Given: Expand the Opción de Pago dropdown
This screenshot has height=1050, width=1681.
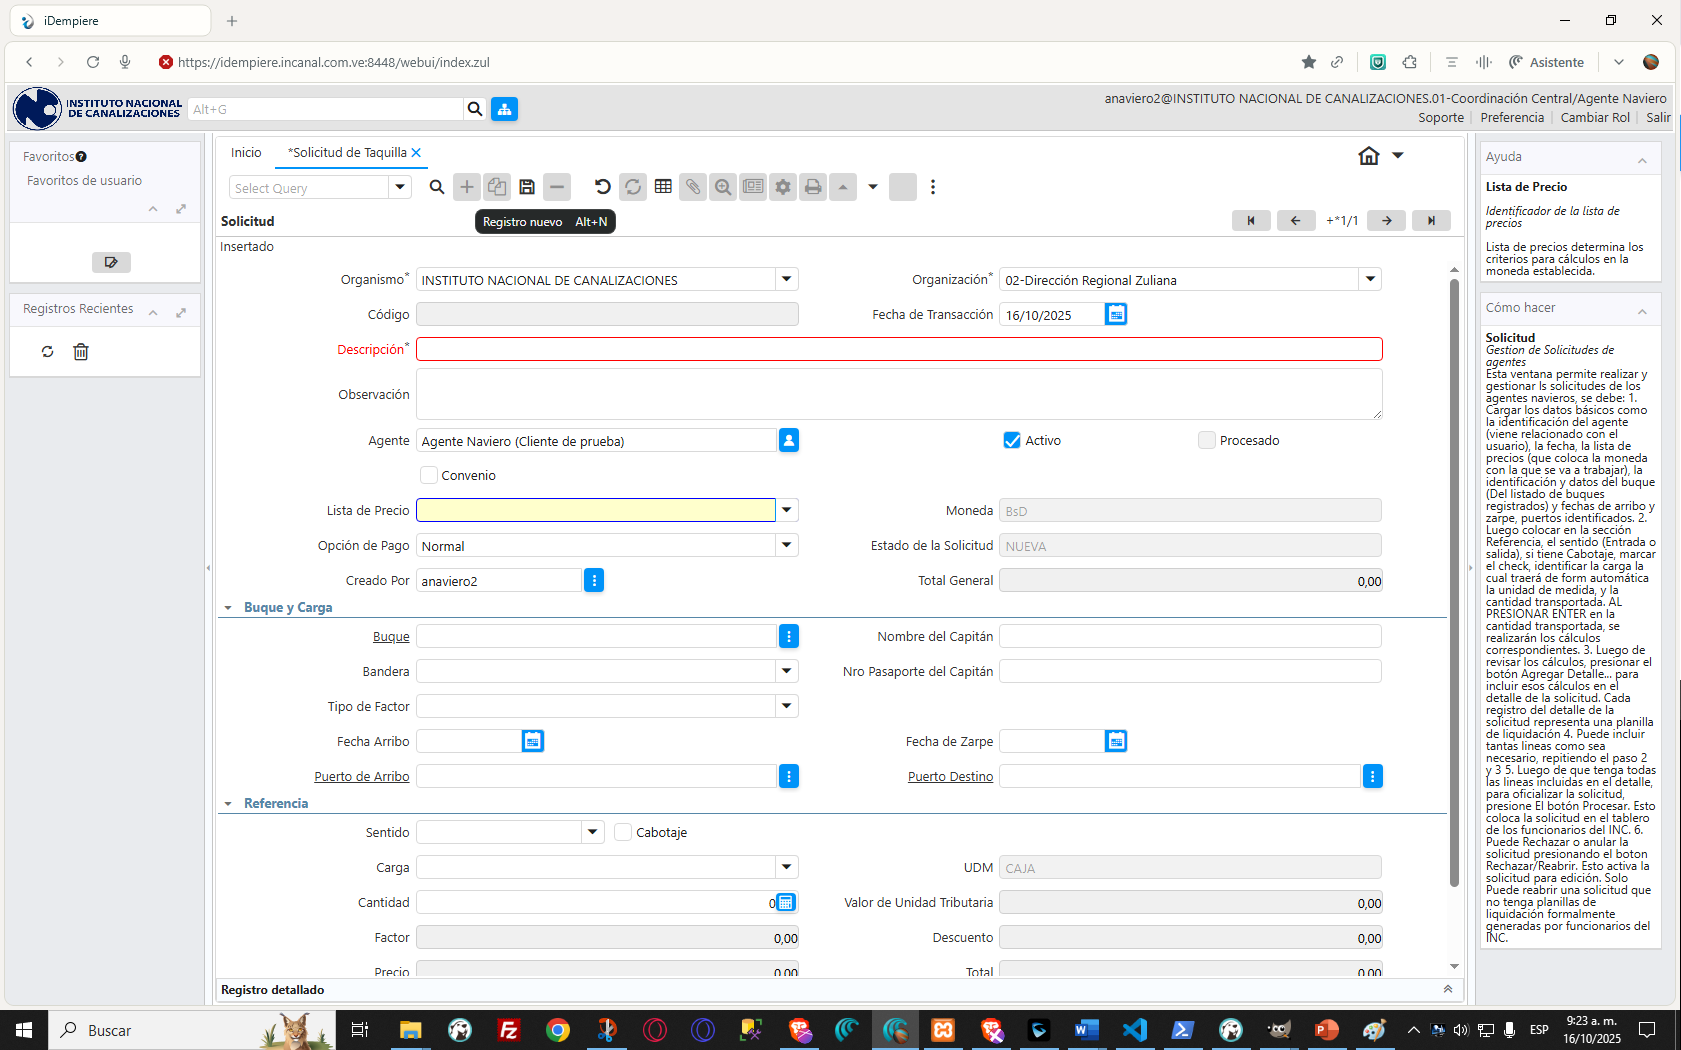Looking at the screenshot, I should (787, 546).
